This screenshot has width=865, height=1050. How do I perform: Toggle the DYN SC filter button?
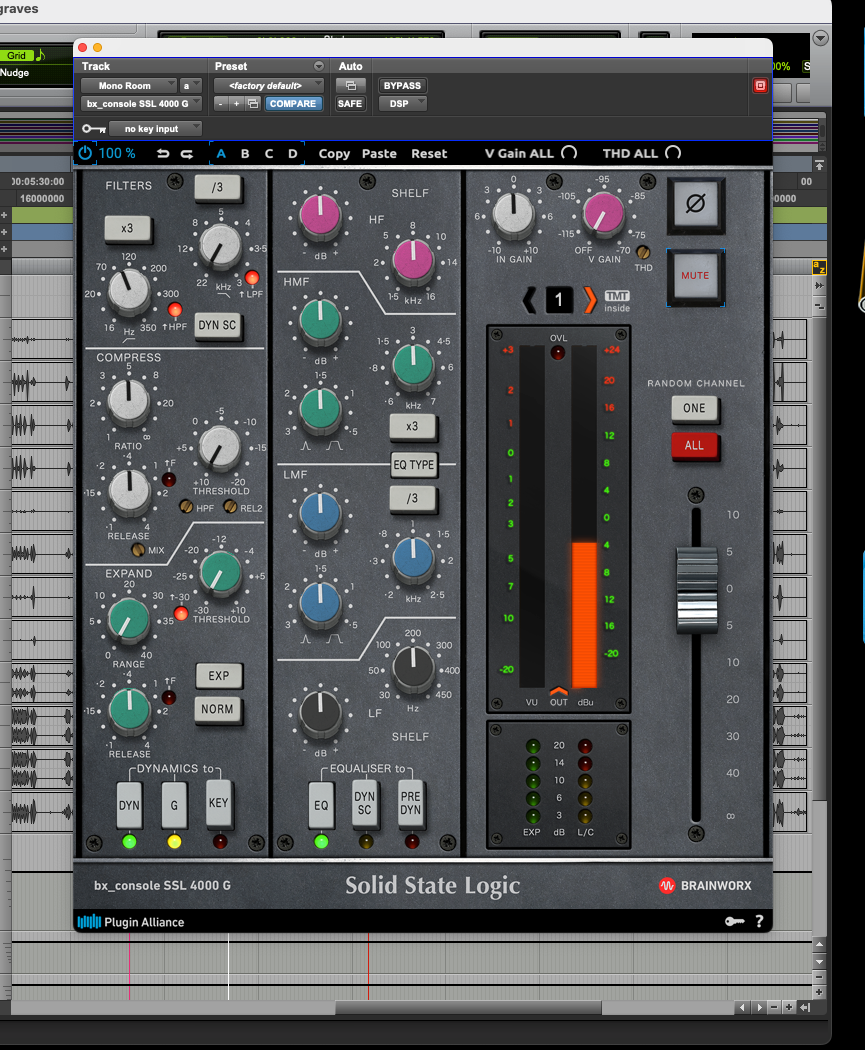pos(218,325)
